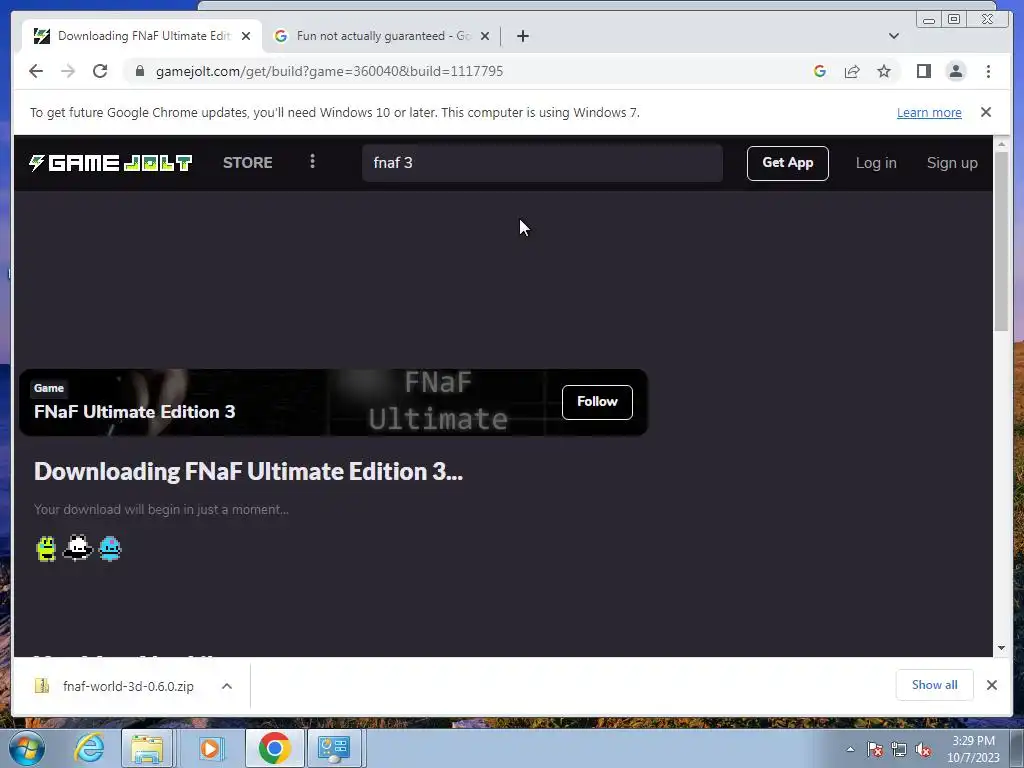Click the Google icon in address bar
The height and width of the screenshot is (768, 1024).
[x=820, y=71]
